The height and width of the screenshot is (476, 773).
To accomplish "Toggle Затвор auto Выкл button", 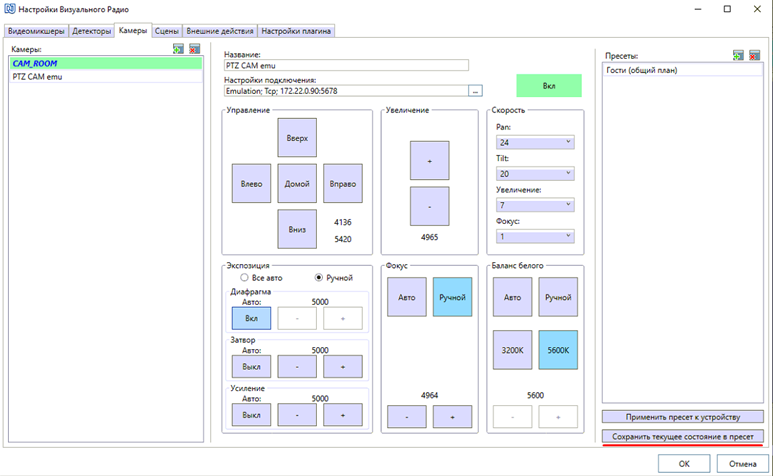I will 251,367.
